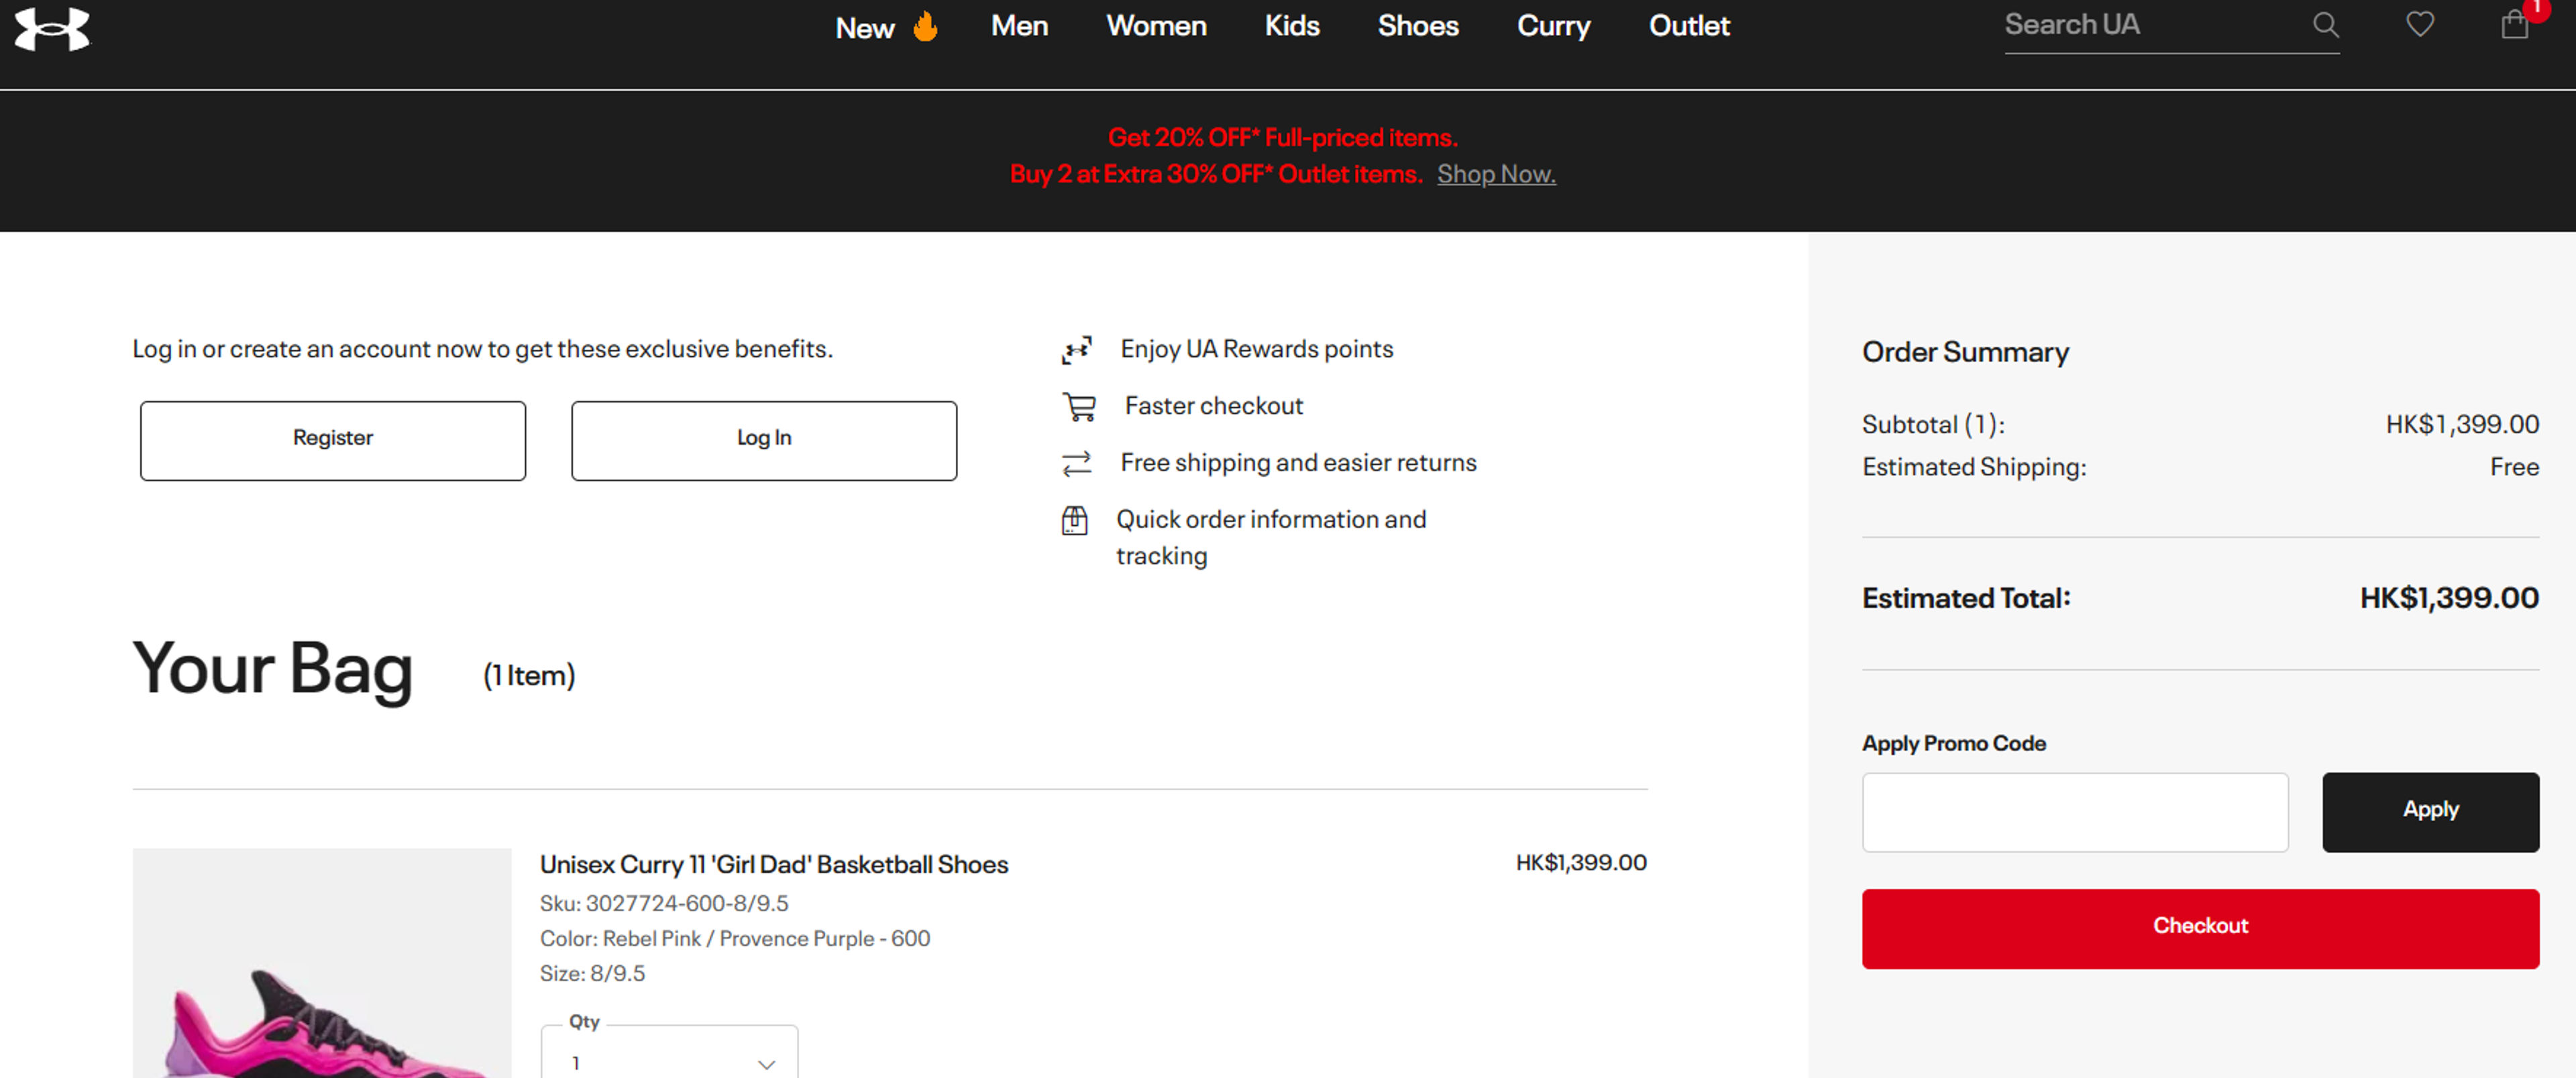2576x1078 pixels.
Task: Click the Sku: 3027724-600-8/9.5 text
Action: [x=664, y=903]
